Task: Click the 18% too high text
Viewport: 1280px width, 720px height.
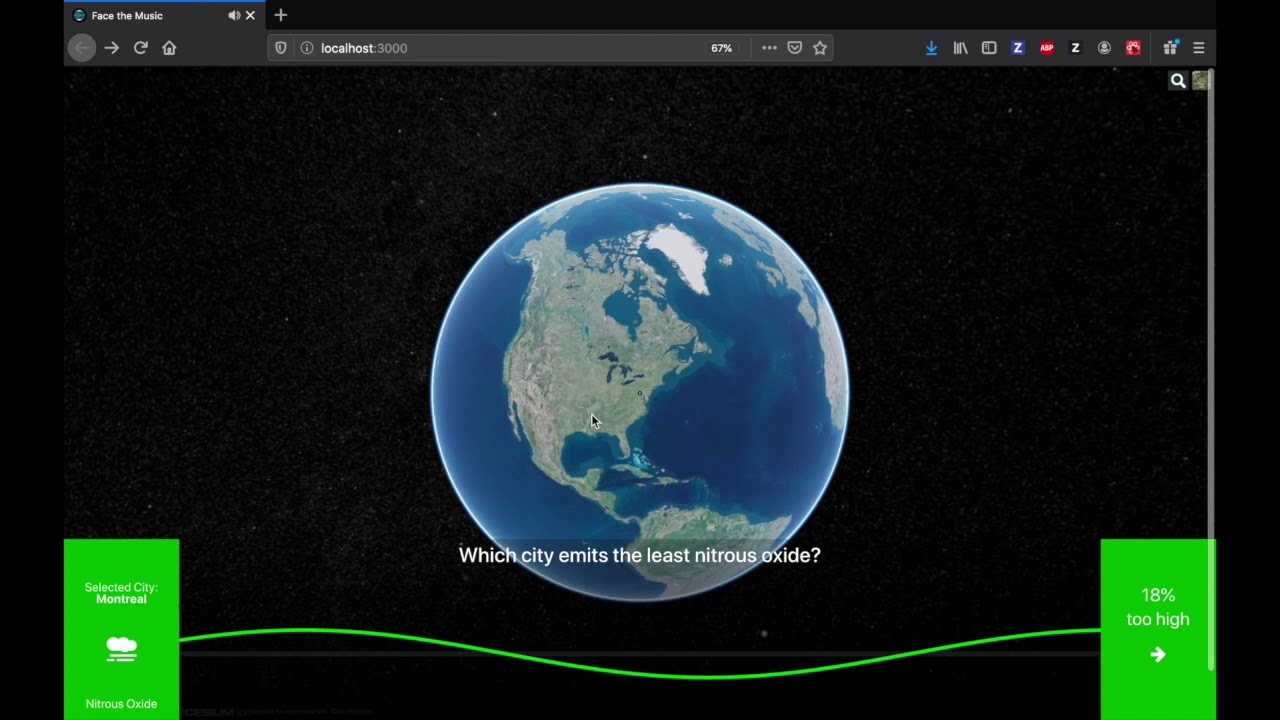Action: (1158, 607)
